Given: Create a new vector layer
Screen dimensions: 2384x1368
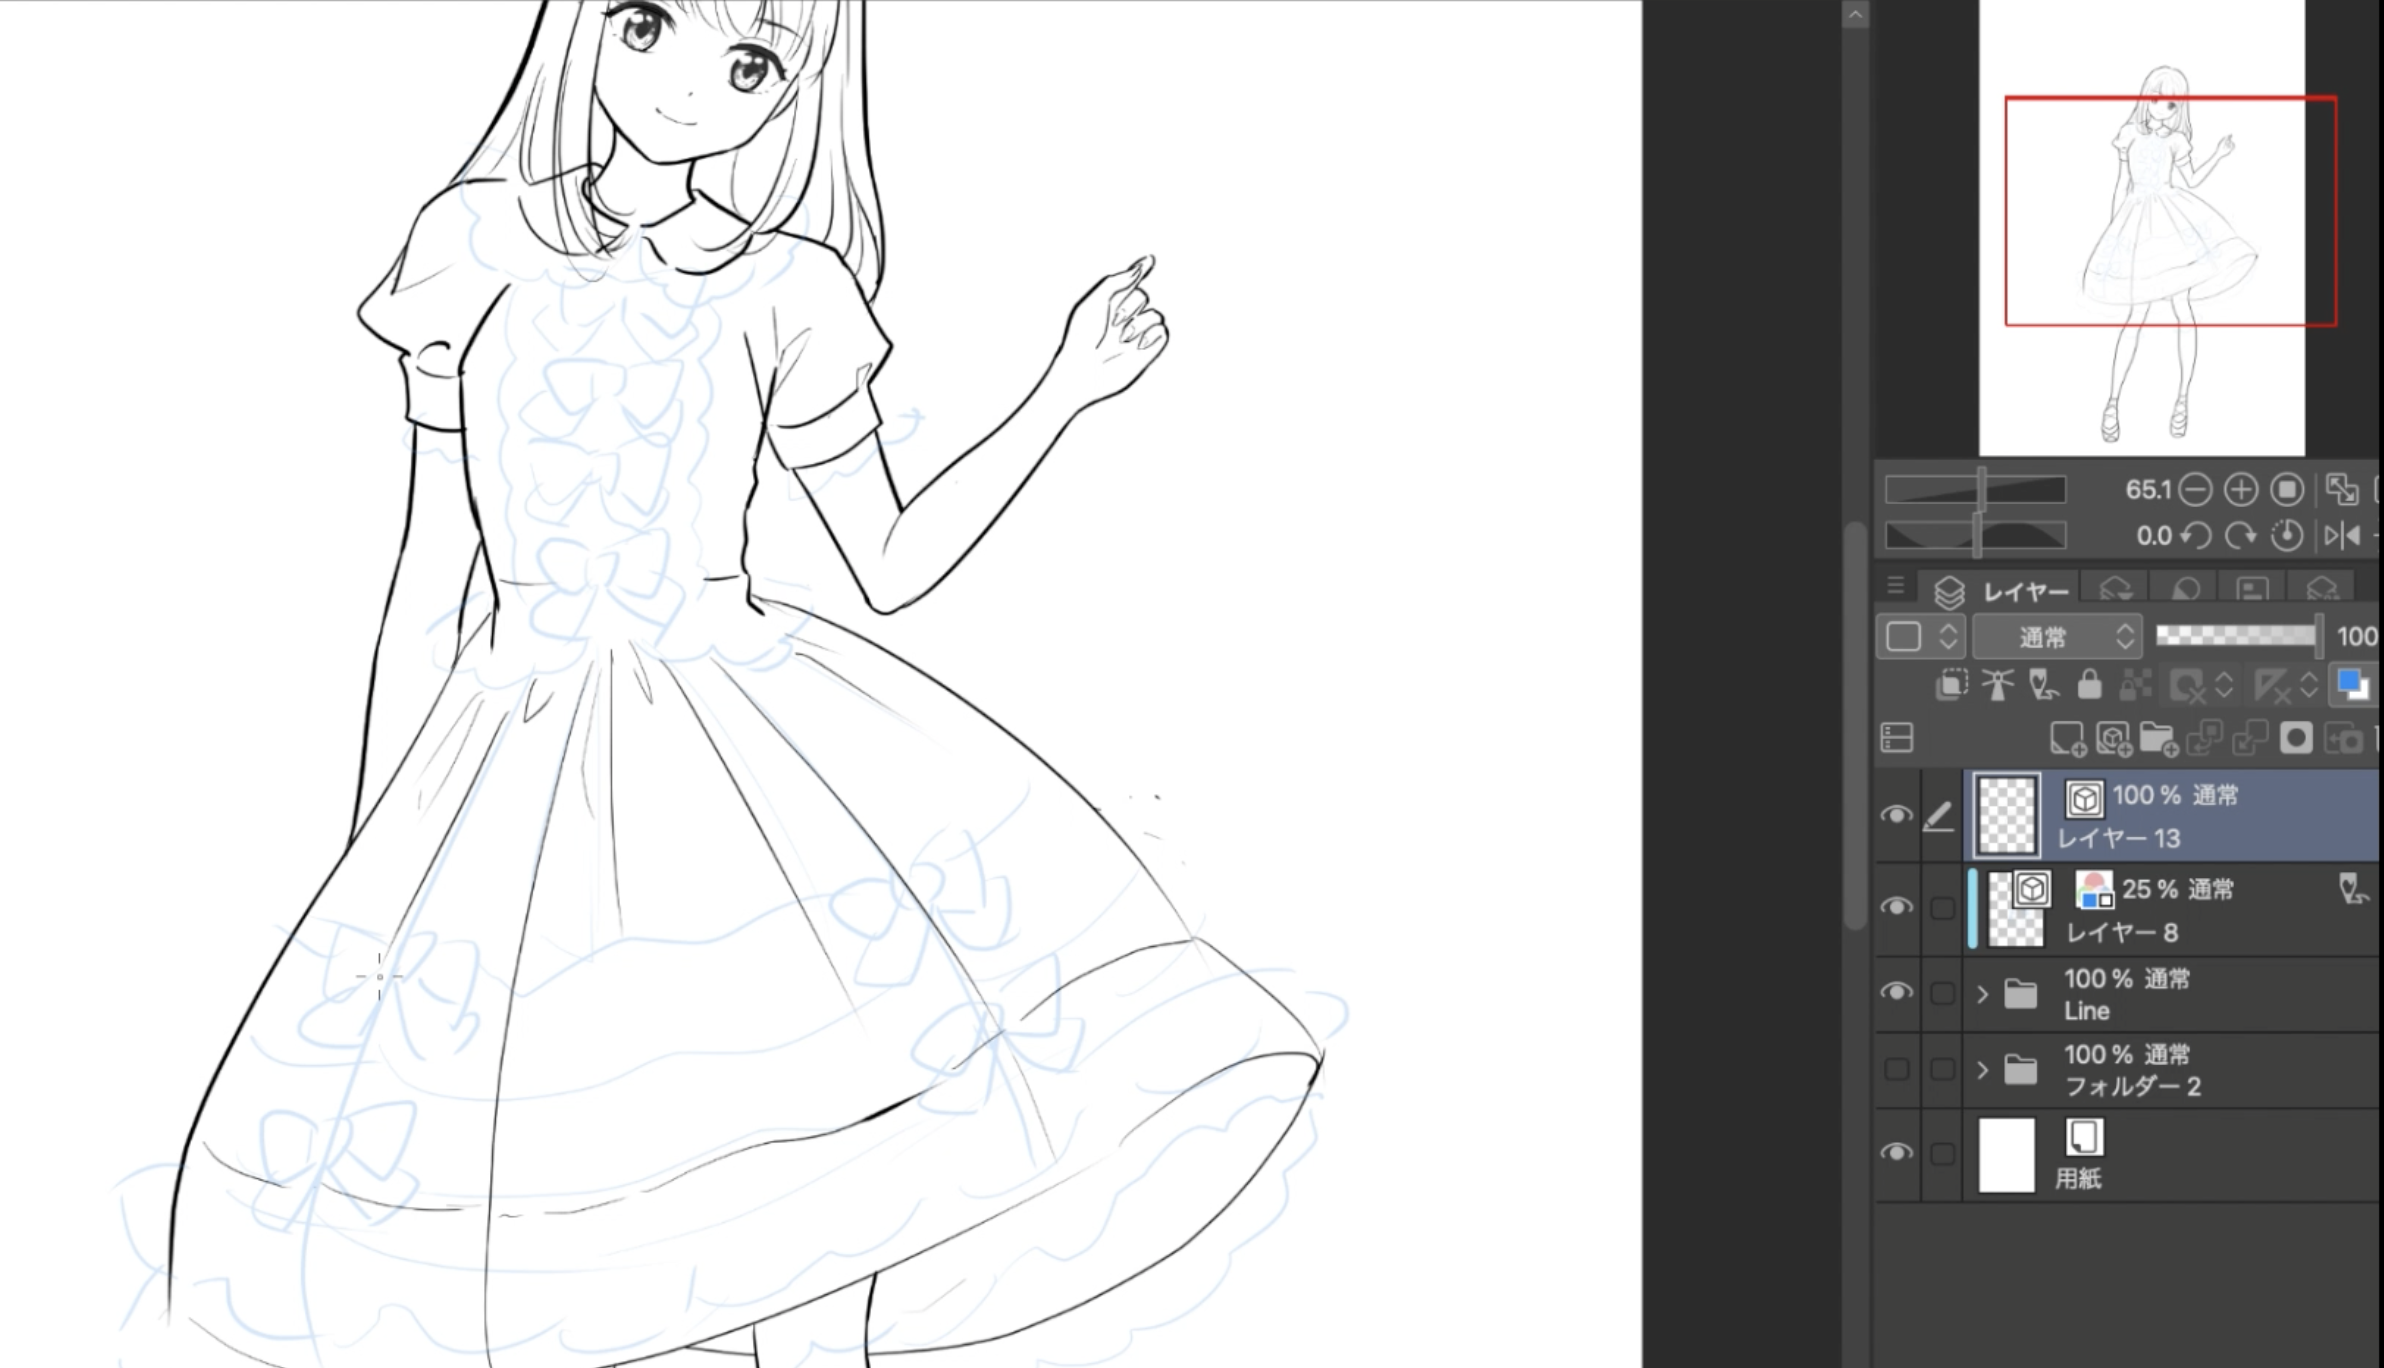Looking at the screenshot, I should coord(2113,739).
